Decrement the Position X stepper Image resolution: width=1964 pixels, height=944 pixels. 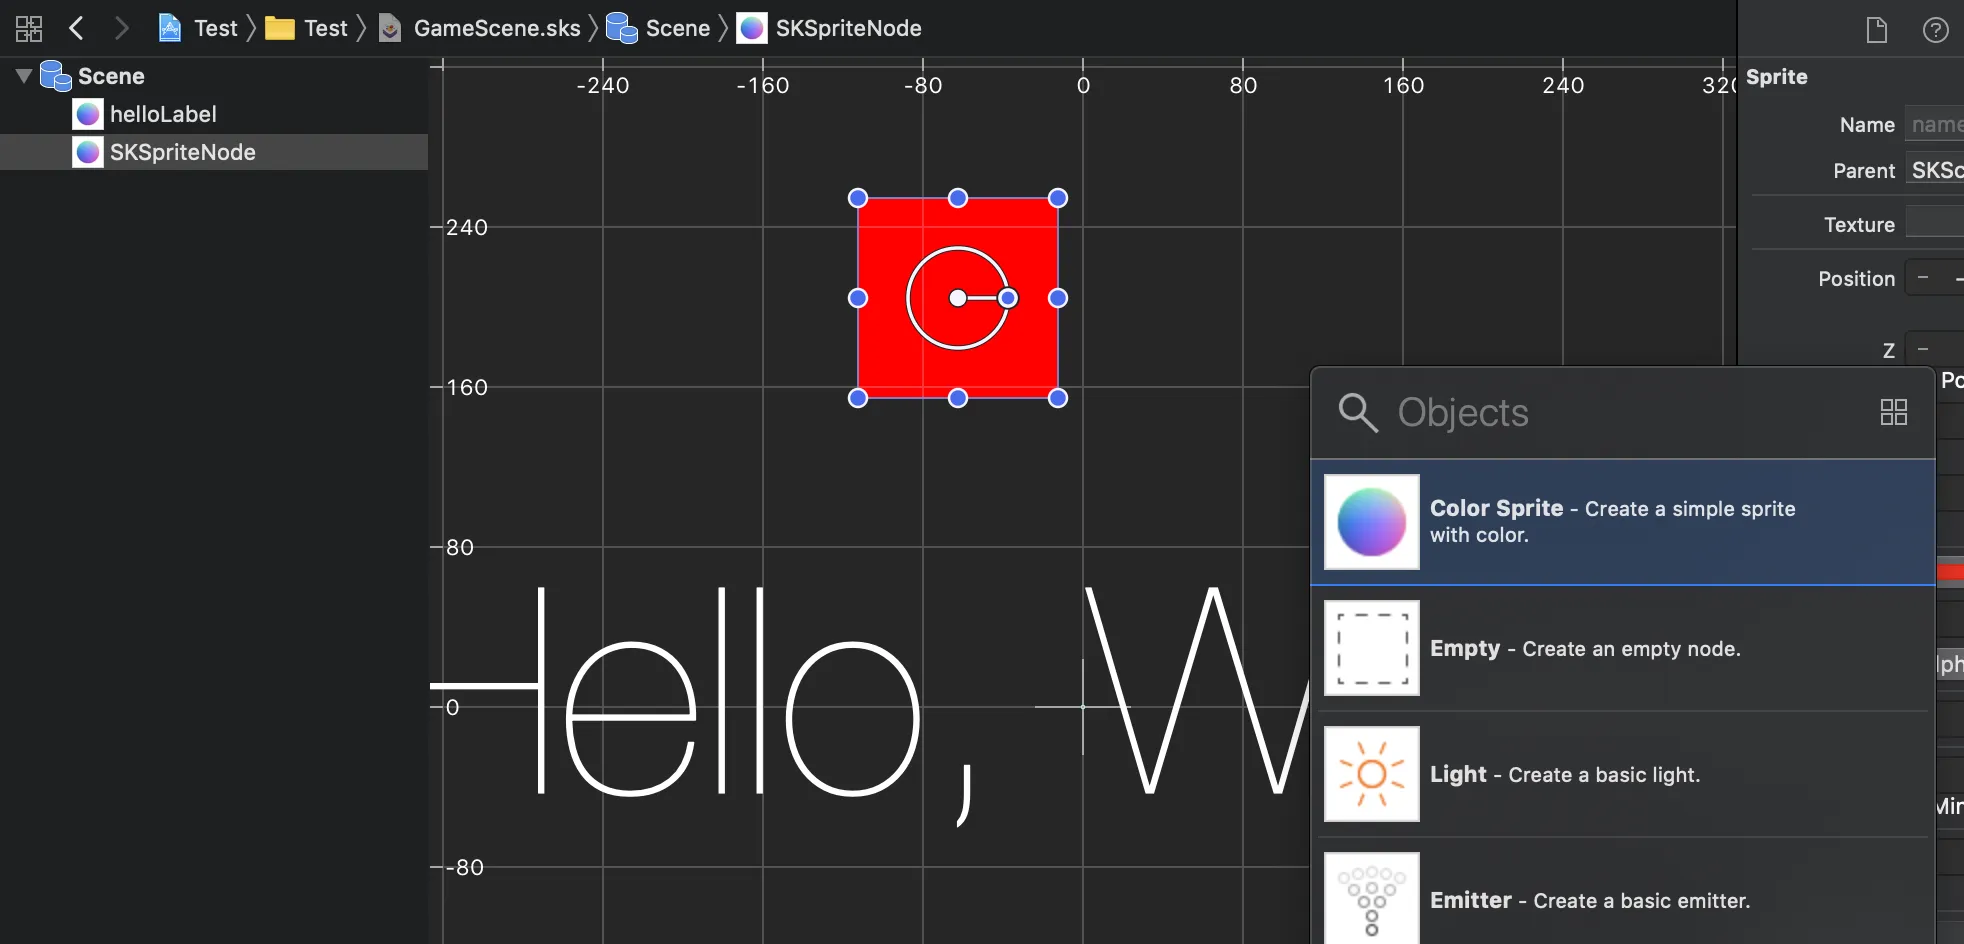click(x=1923, y=278)
